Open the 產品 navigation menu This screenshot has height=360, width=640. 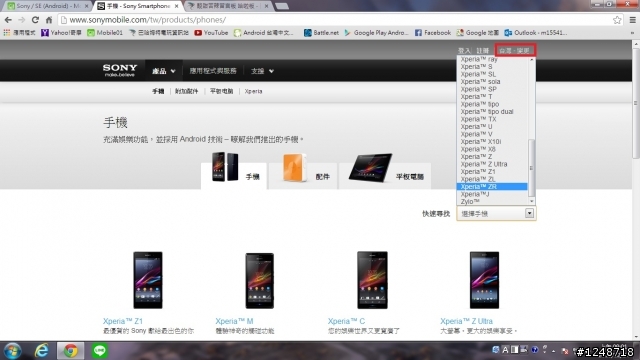[x=164, y=71]
